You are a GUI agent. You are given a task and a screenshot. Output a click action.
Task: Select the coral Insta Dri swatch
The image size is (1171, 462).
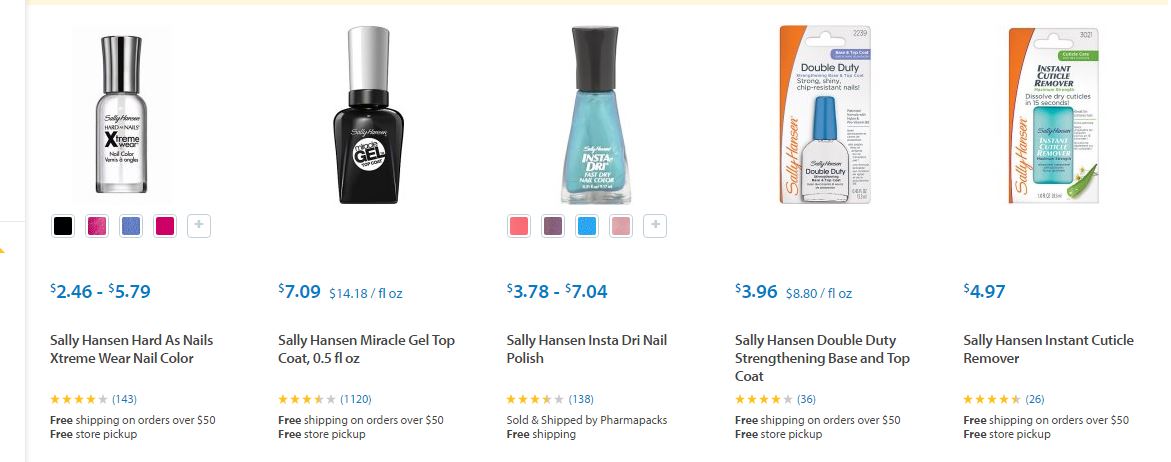(519, 226)
